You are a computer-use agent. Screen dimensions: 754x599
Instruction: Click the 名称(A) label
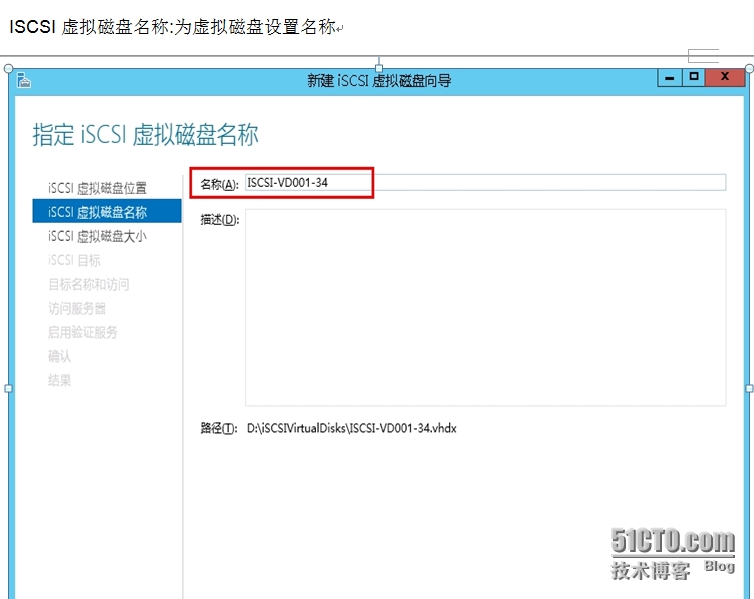click(219, 184)
